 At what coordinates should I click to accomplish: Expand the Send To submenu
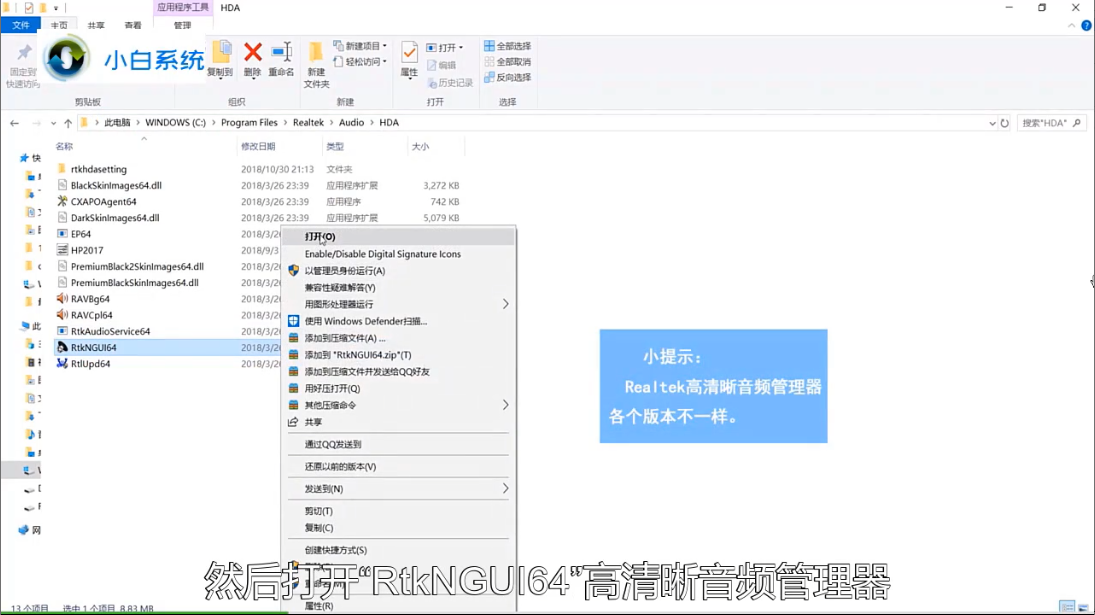(x=505, y=489)
